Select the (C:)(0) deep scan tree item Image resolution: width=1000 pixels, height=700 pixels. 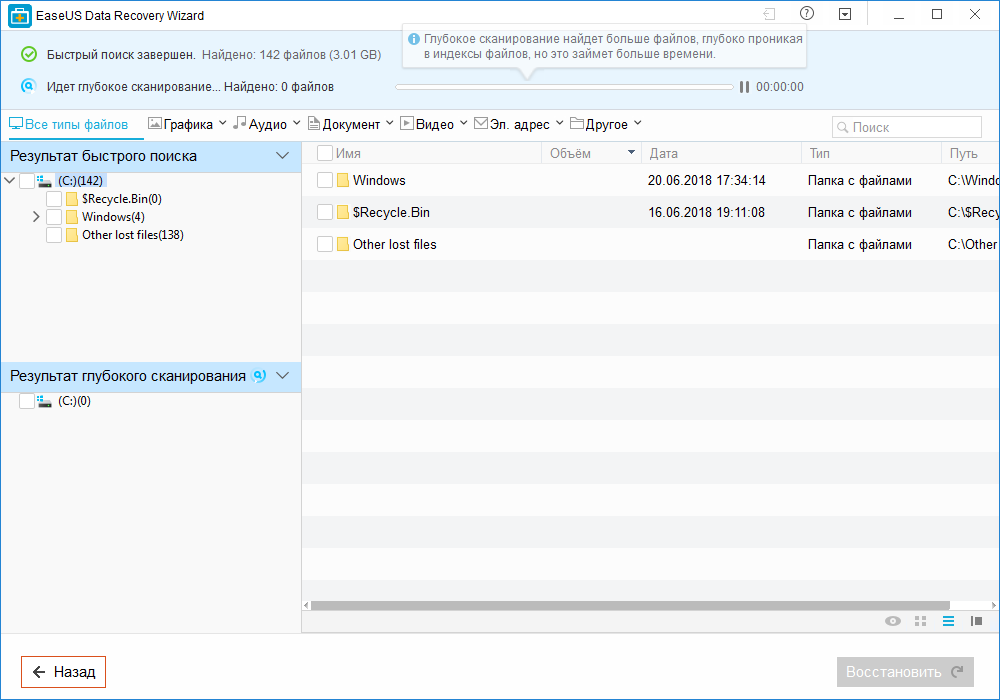coord(74,401)
